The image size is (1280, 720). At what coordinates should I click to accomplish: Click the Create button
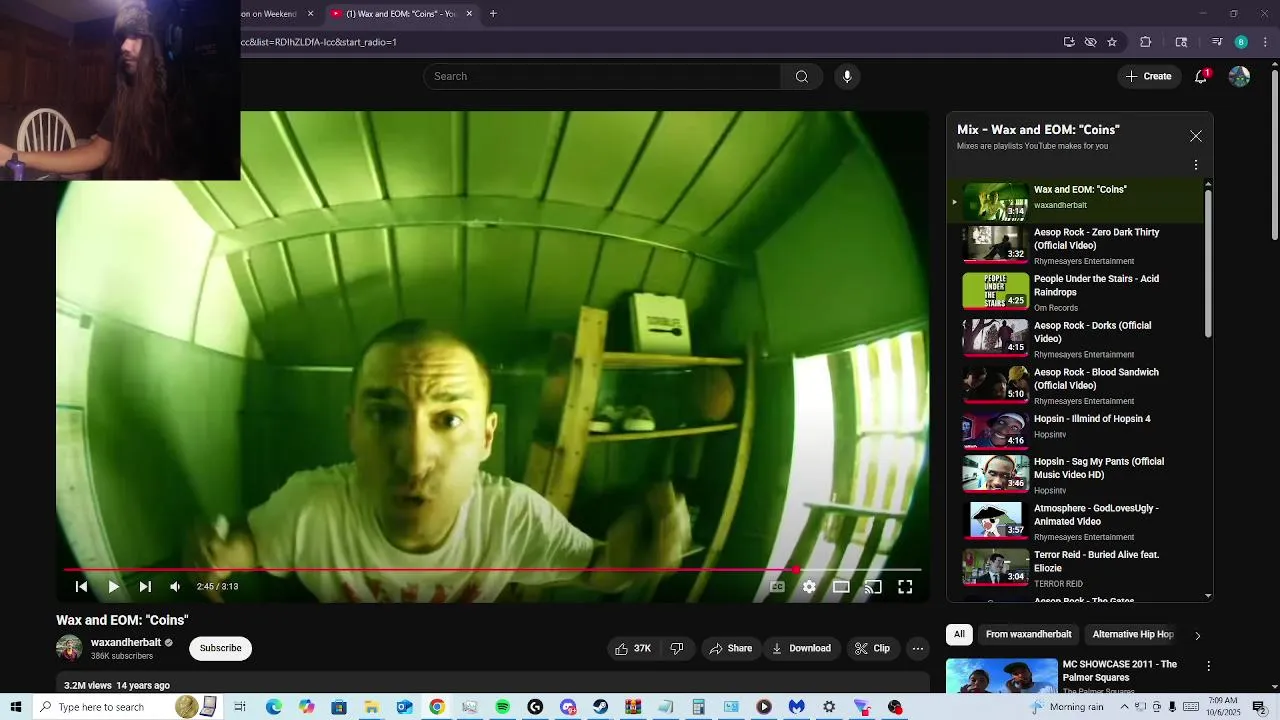(1149, 77)
